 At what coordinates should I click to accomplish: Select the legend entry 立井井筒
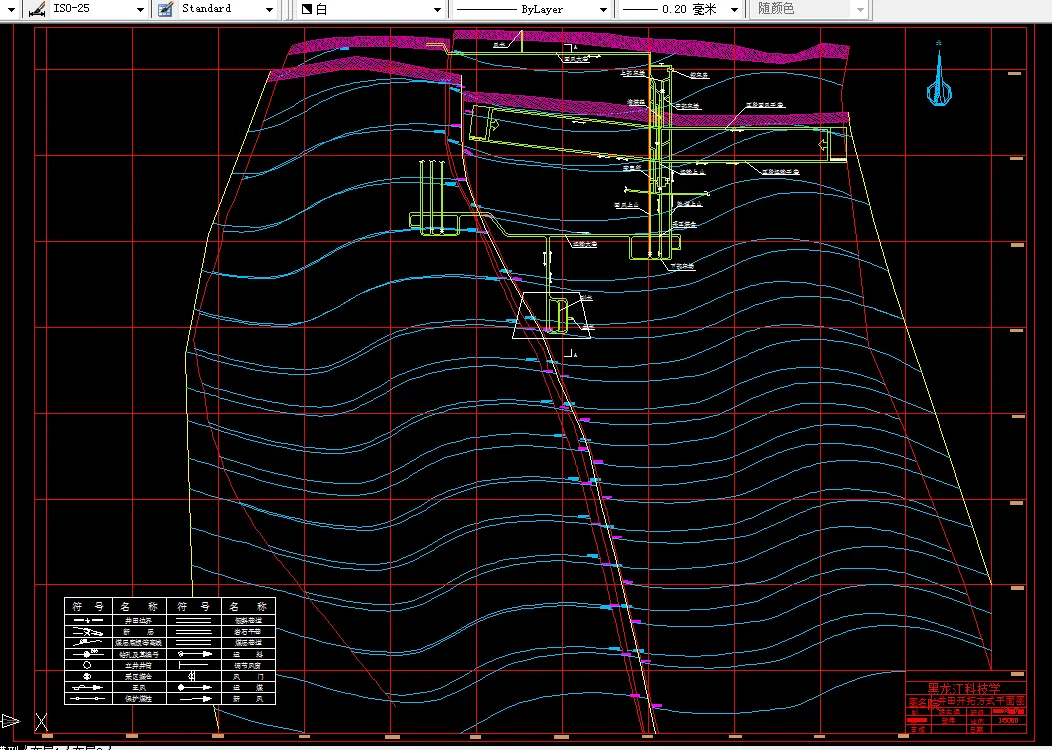[x=139, y=665]
